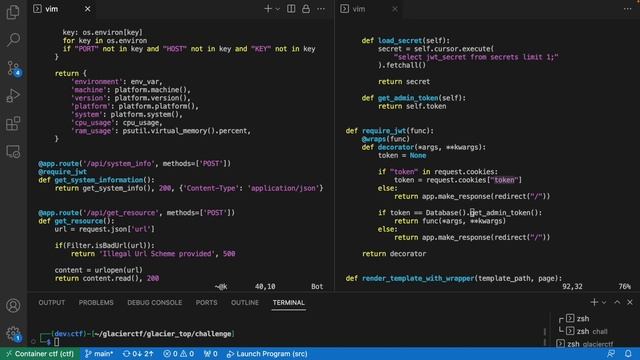Close the bottom panel

click(x=630, y=302)
